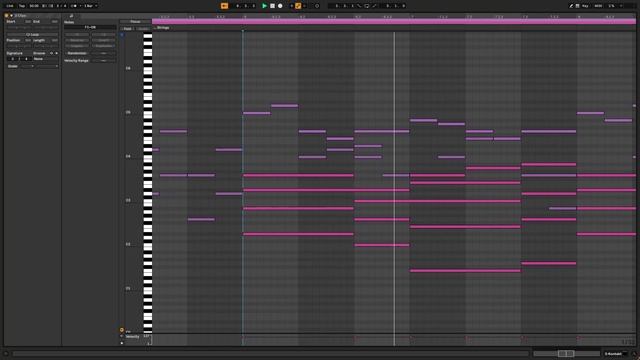Click the orange lane selector icon near bottom

tap(122, 330)
